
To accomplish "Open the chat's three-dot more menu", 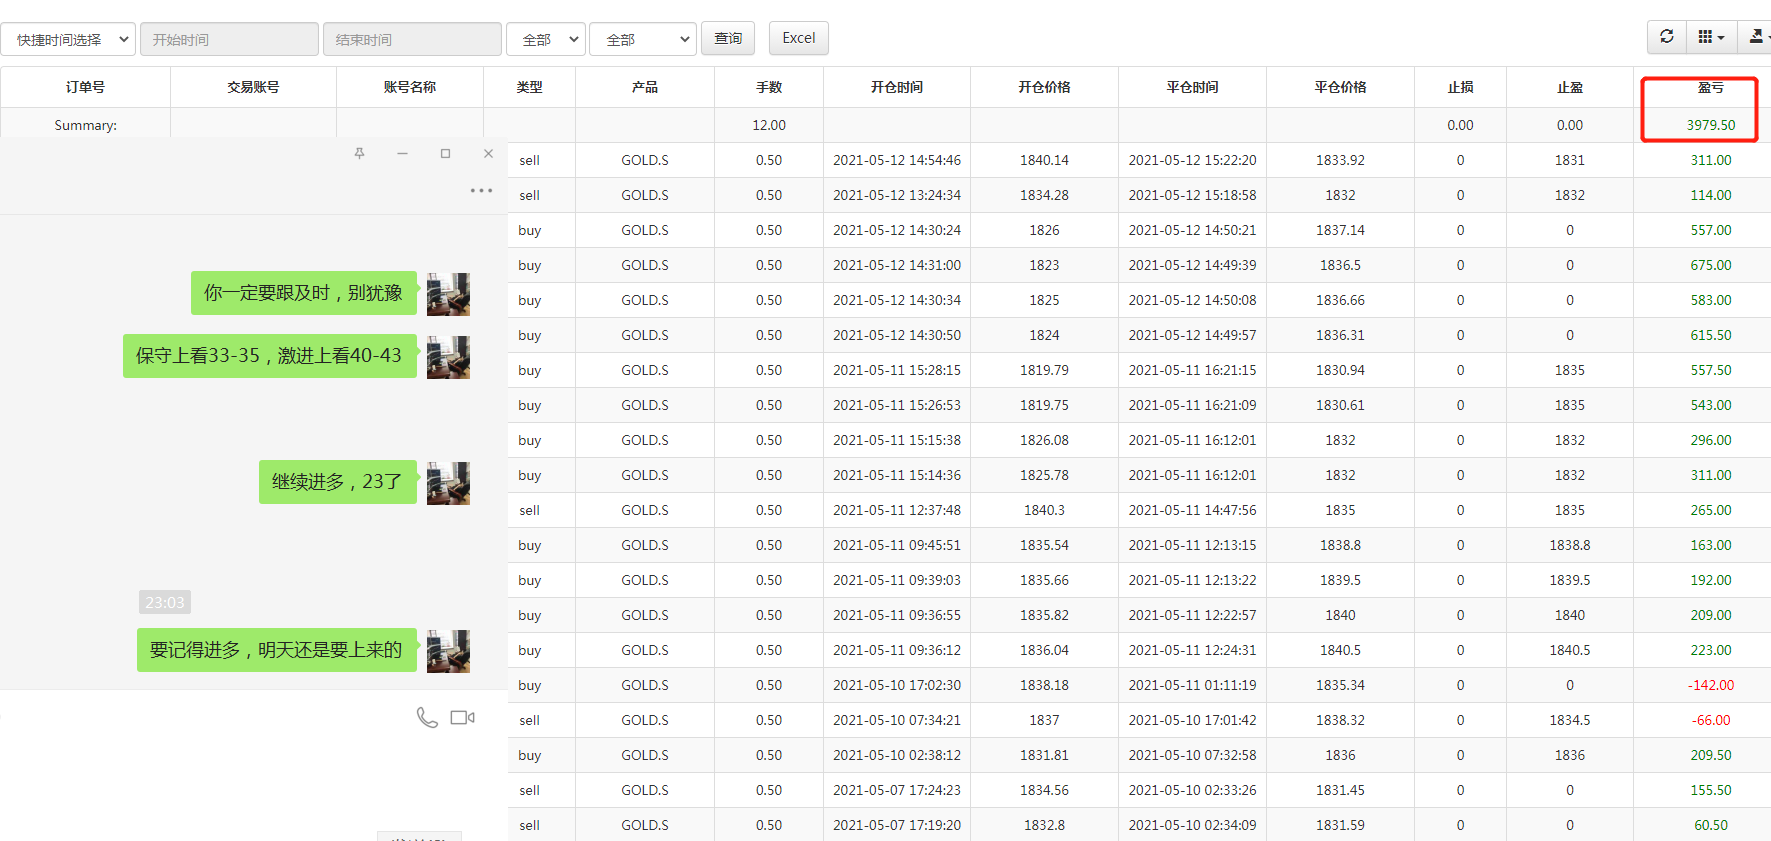I will click(481, 190).
